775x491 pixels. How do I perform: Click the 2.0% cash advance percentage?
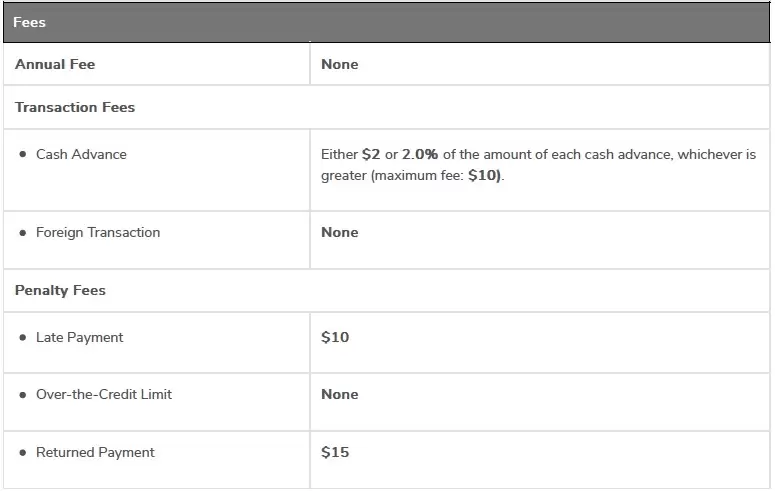420,155
